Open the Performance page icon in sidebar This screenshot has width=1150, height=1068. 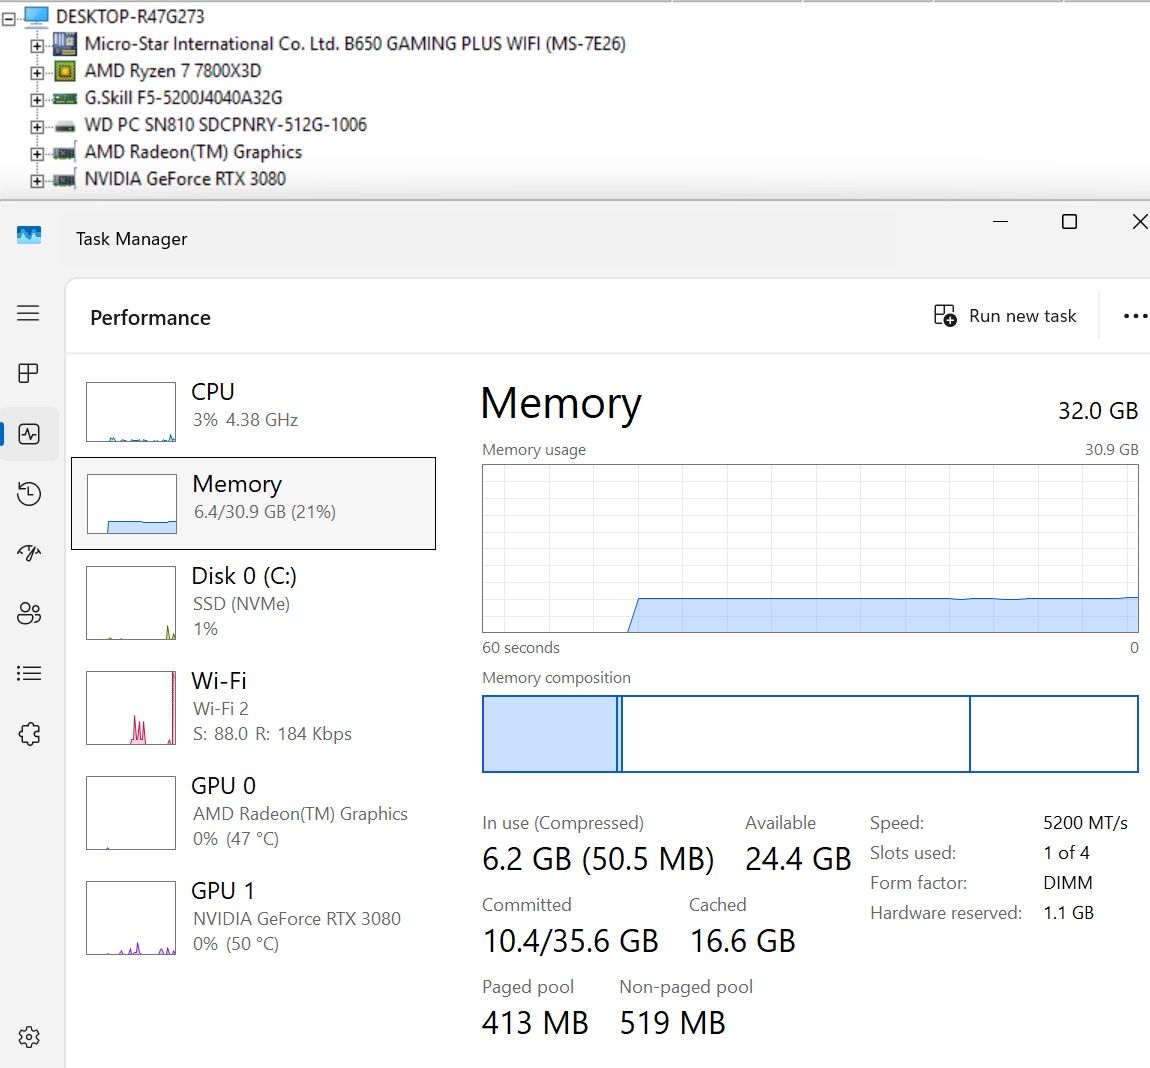pyautogui.click(x=29, y=434)
